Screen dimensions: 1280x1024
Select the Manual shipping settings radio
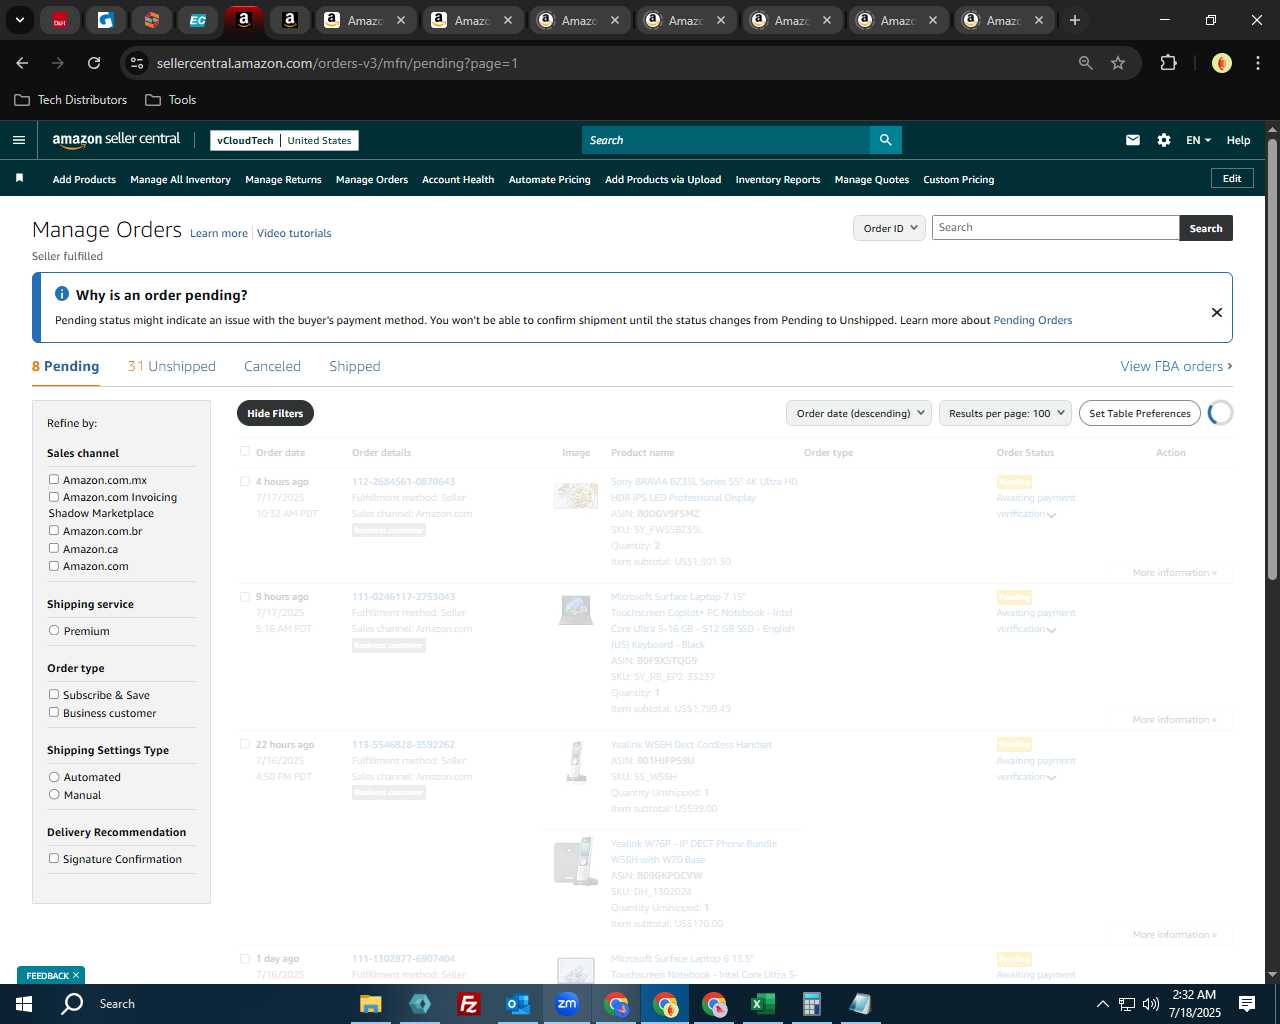(x=54, y=795)
